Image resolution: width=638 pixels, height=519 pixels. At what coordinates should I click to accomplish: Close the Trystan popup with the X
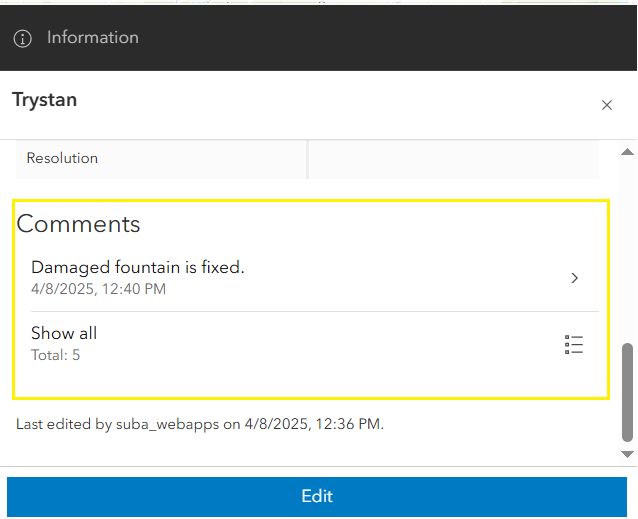point(607,105)
